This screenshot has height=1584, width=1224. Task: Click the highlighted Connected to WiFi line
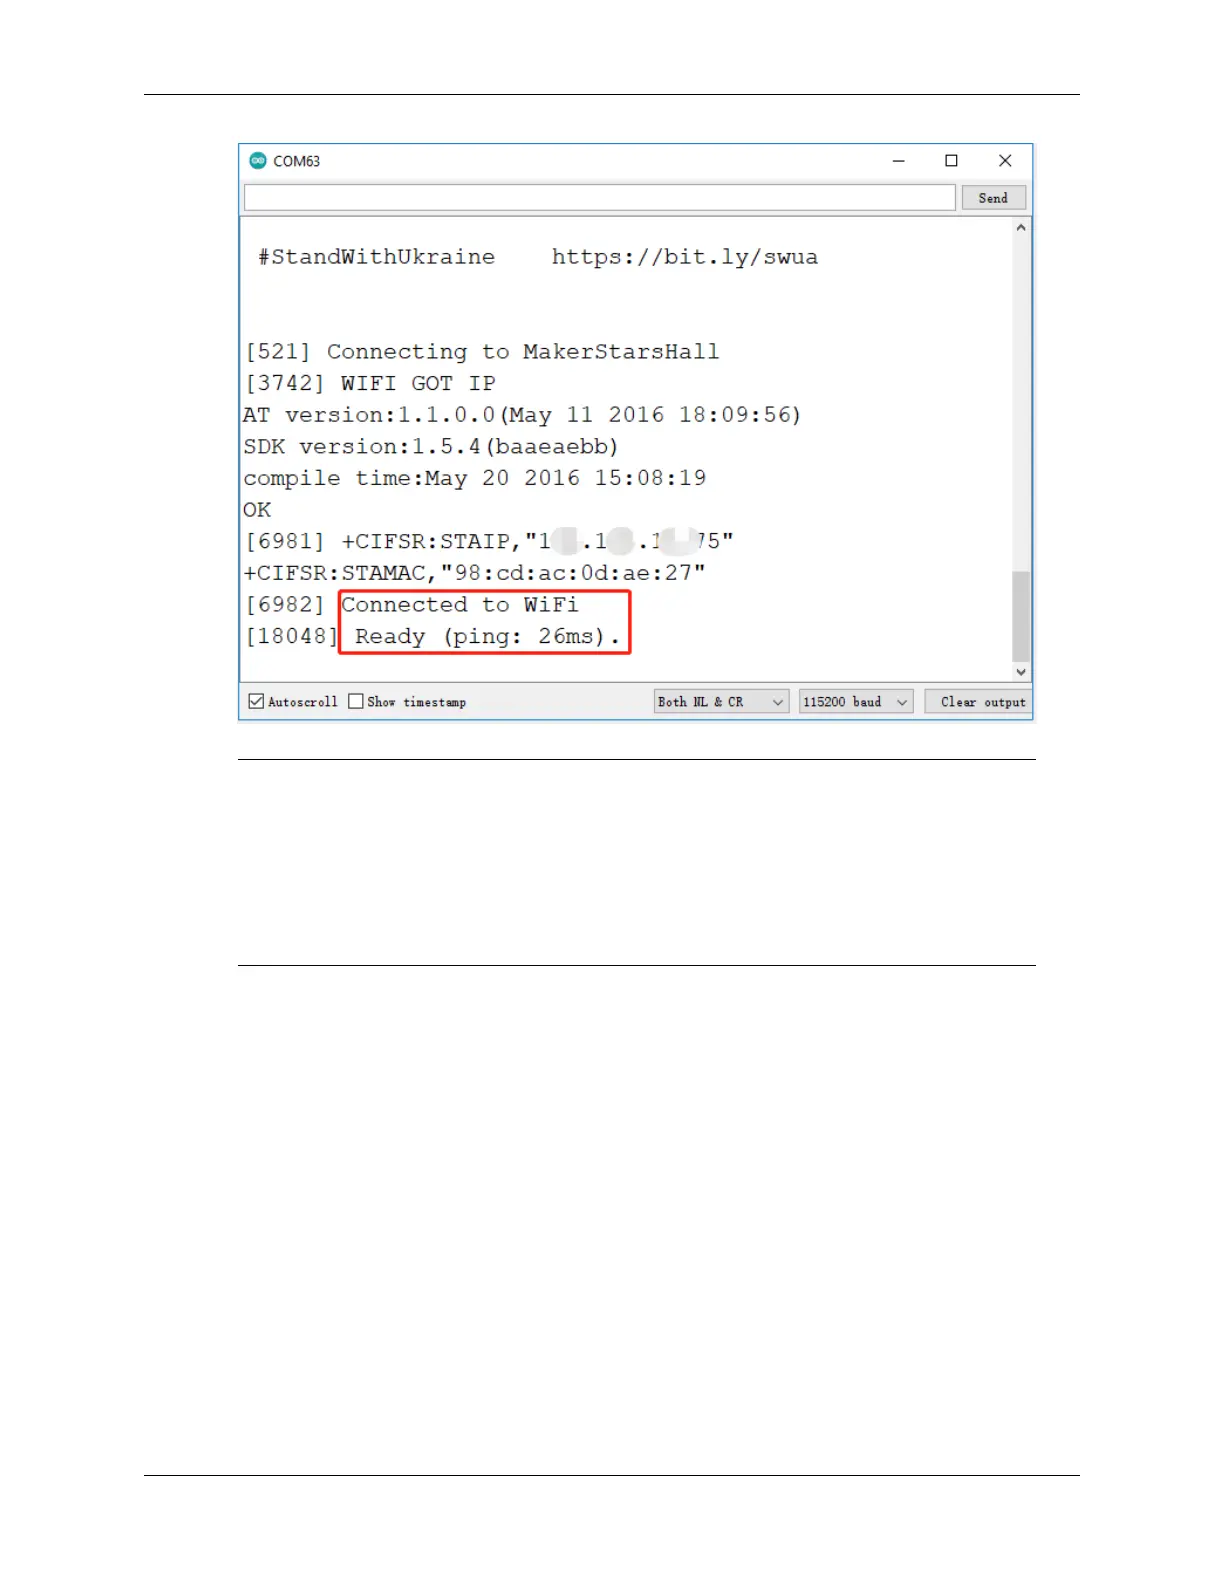[x=460, y=604]
